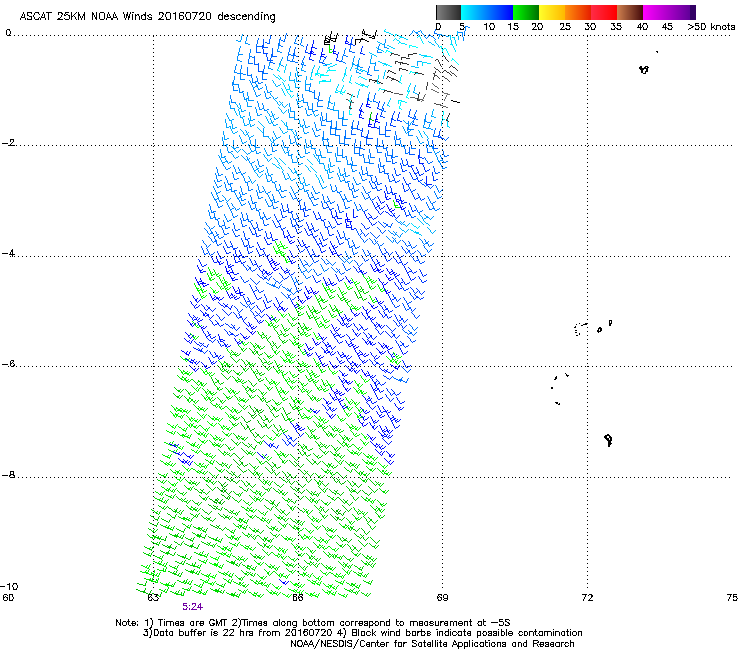The width and height of the screenshot is (740, 650).
Task: Click the blue 10-15 knots legend segment
Action: coord(500,12)
